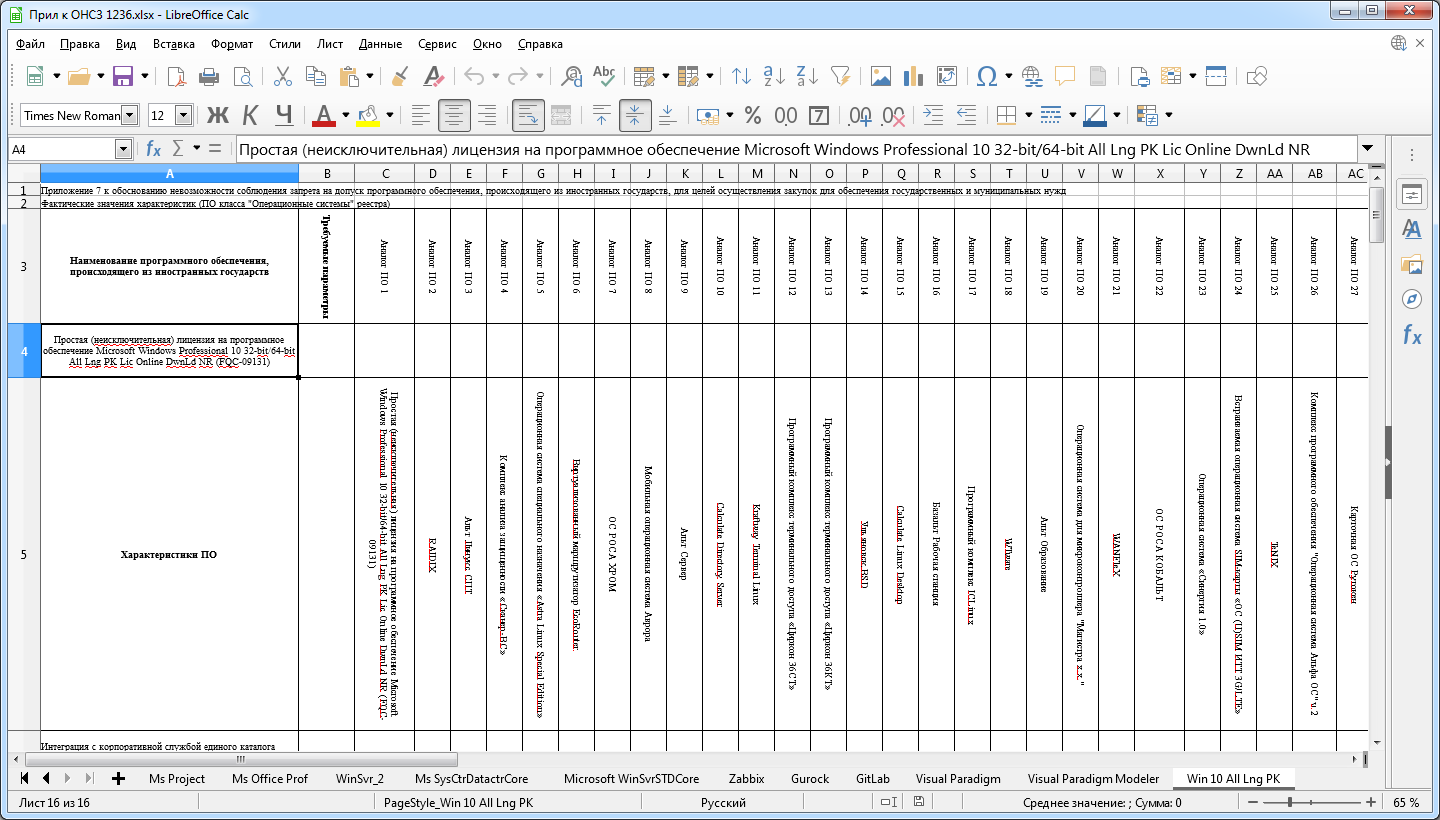The image size is (1440, 820).
Task: Toggle italic К formatting
Action: [251, 115]
